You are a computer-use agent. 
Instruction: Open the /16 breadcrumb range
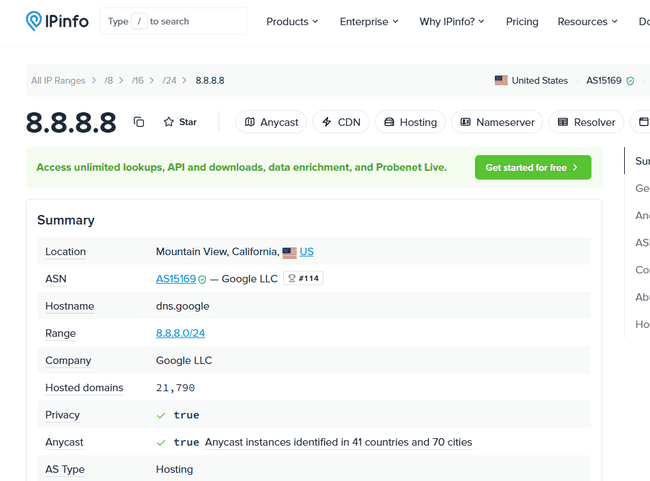pyautogui.click(x=138, y=80)
